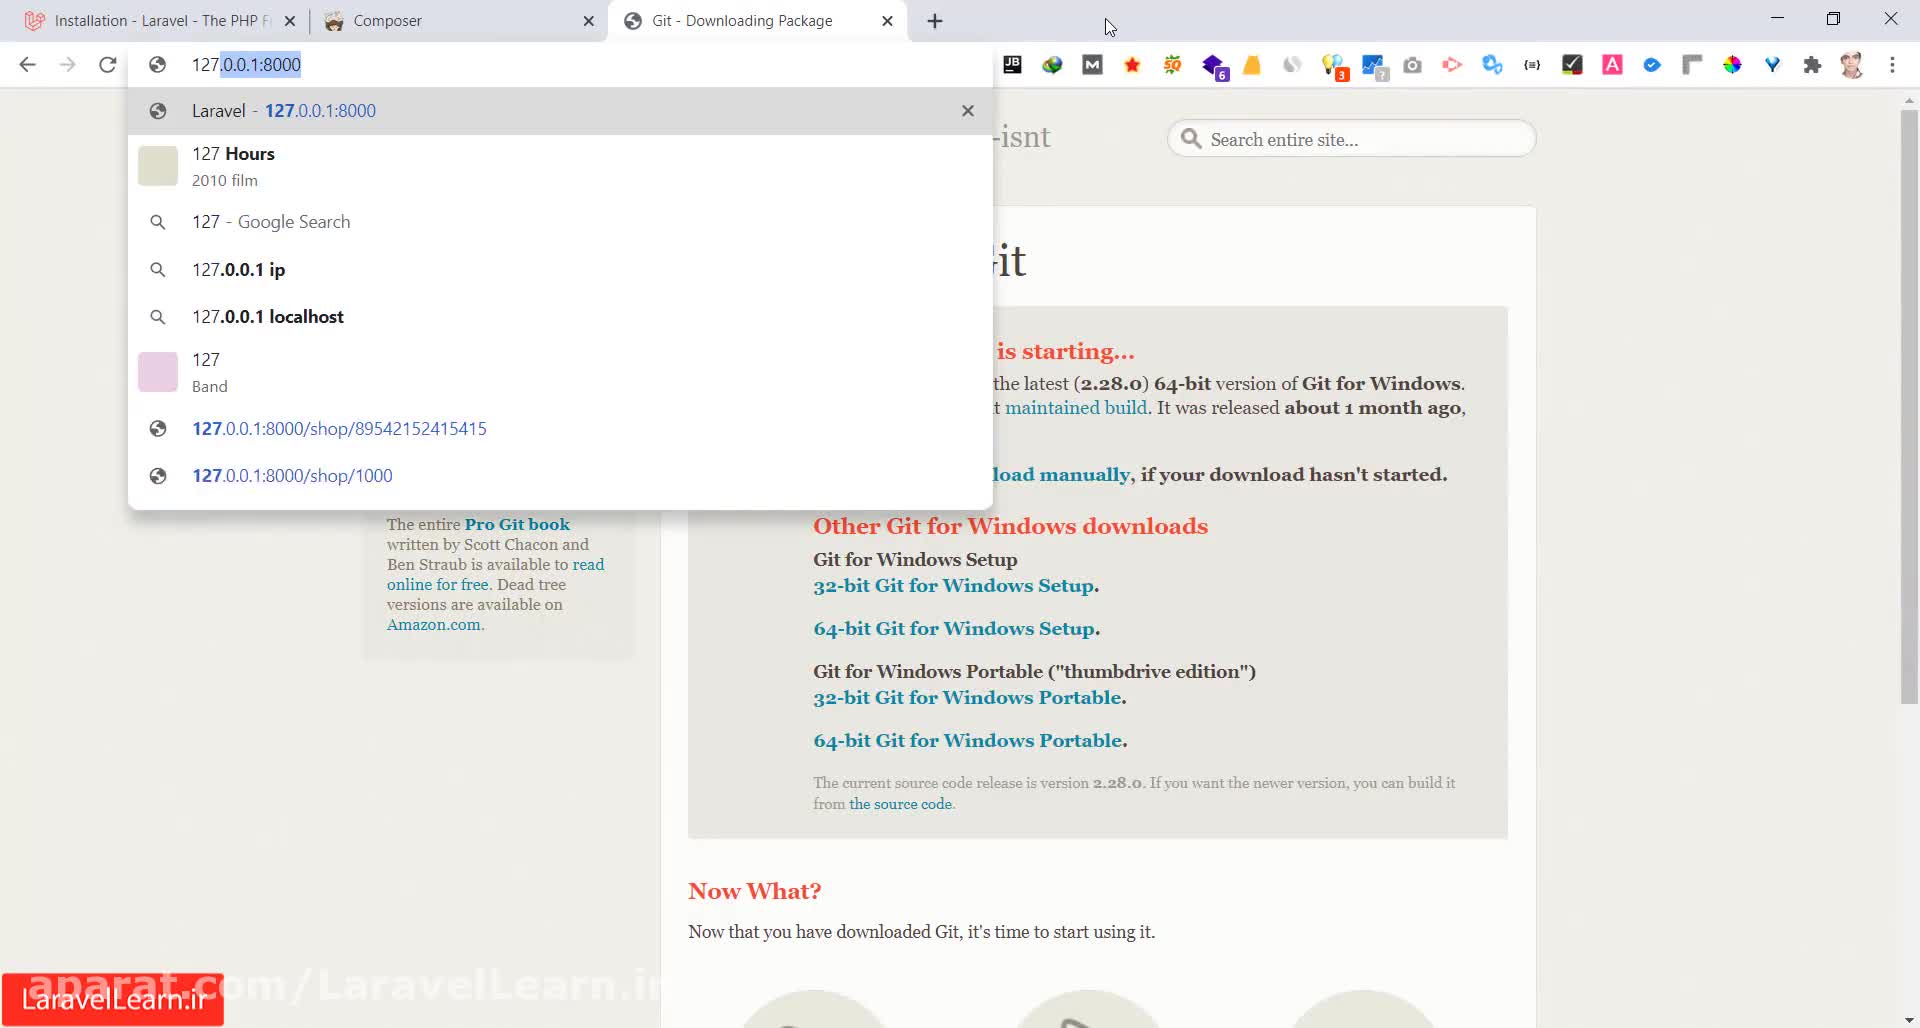The image size is (1920, 1028).
Task: Click the color wheel extension icon
Action: [x=1732, y=65]
